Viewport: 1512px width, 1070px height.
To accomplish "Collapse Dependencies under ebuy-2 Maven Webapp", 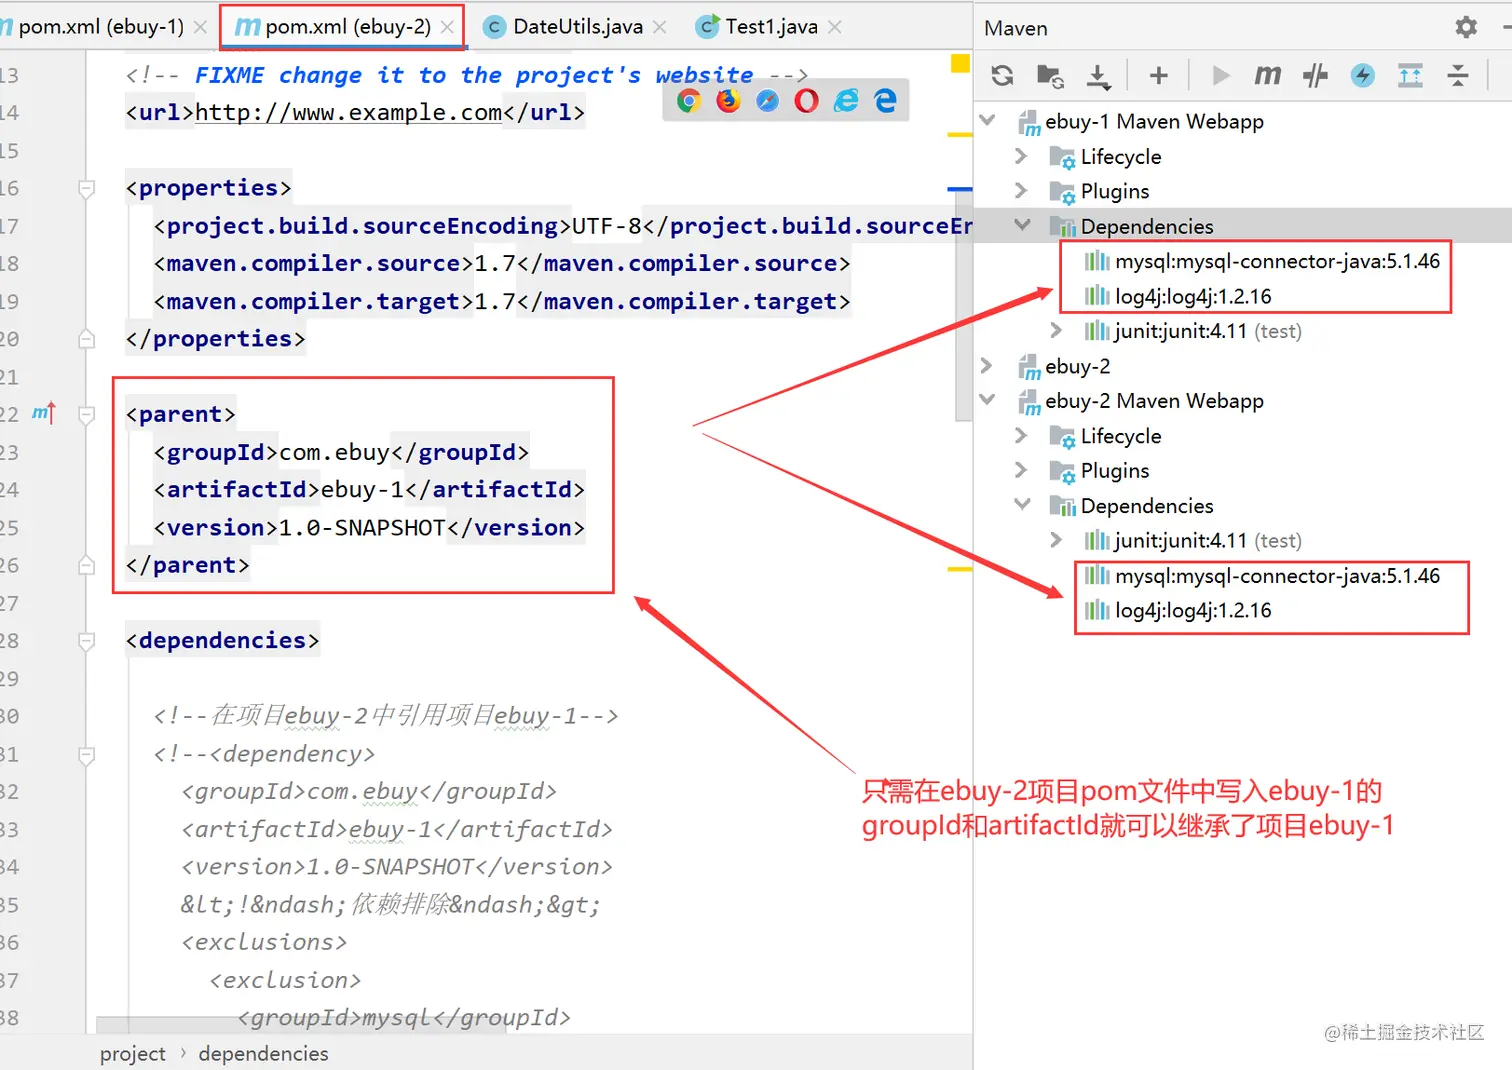I will click(1022, 504).
